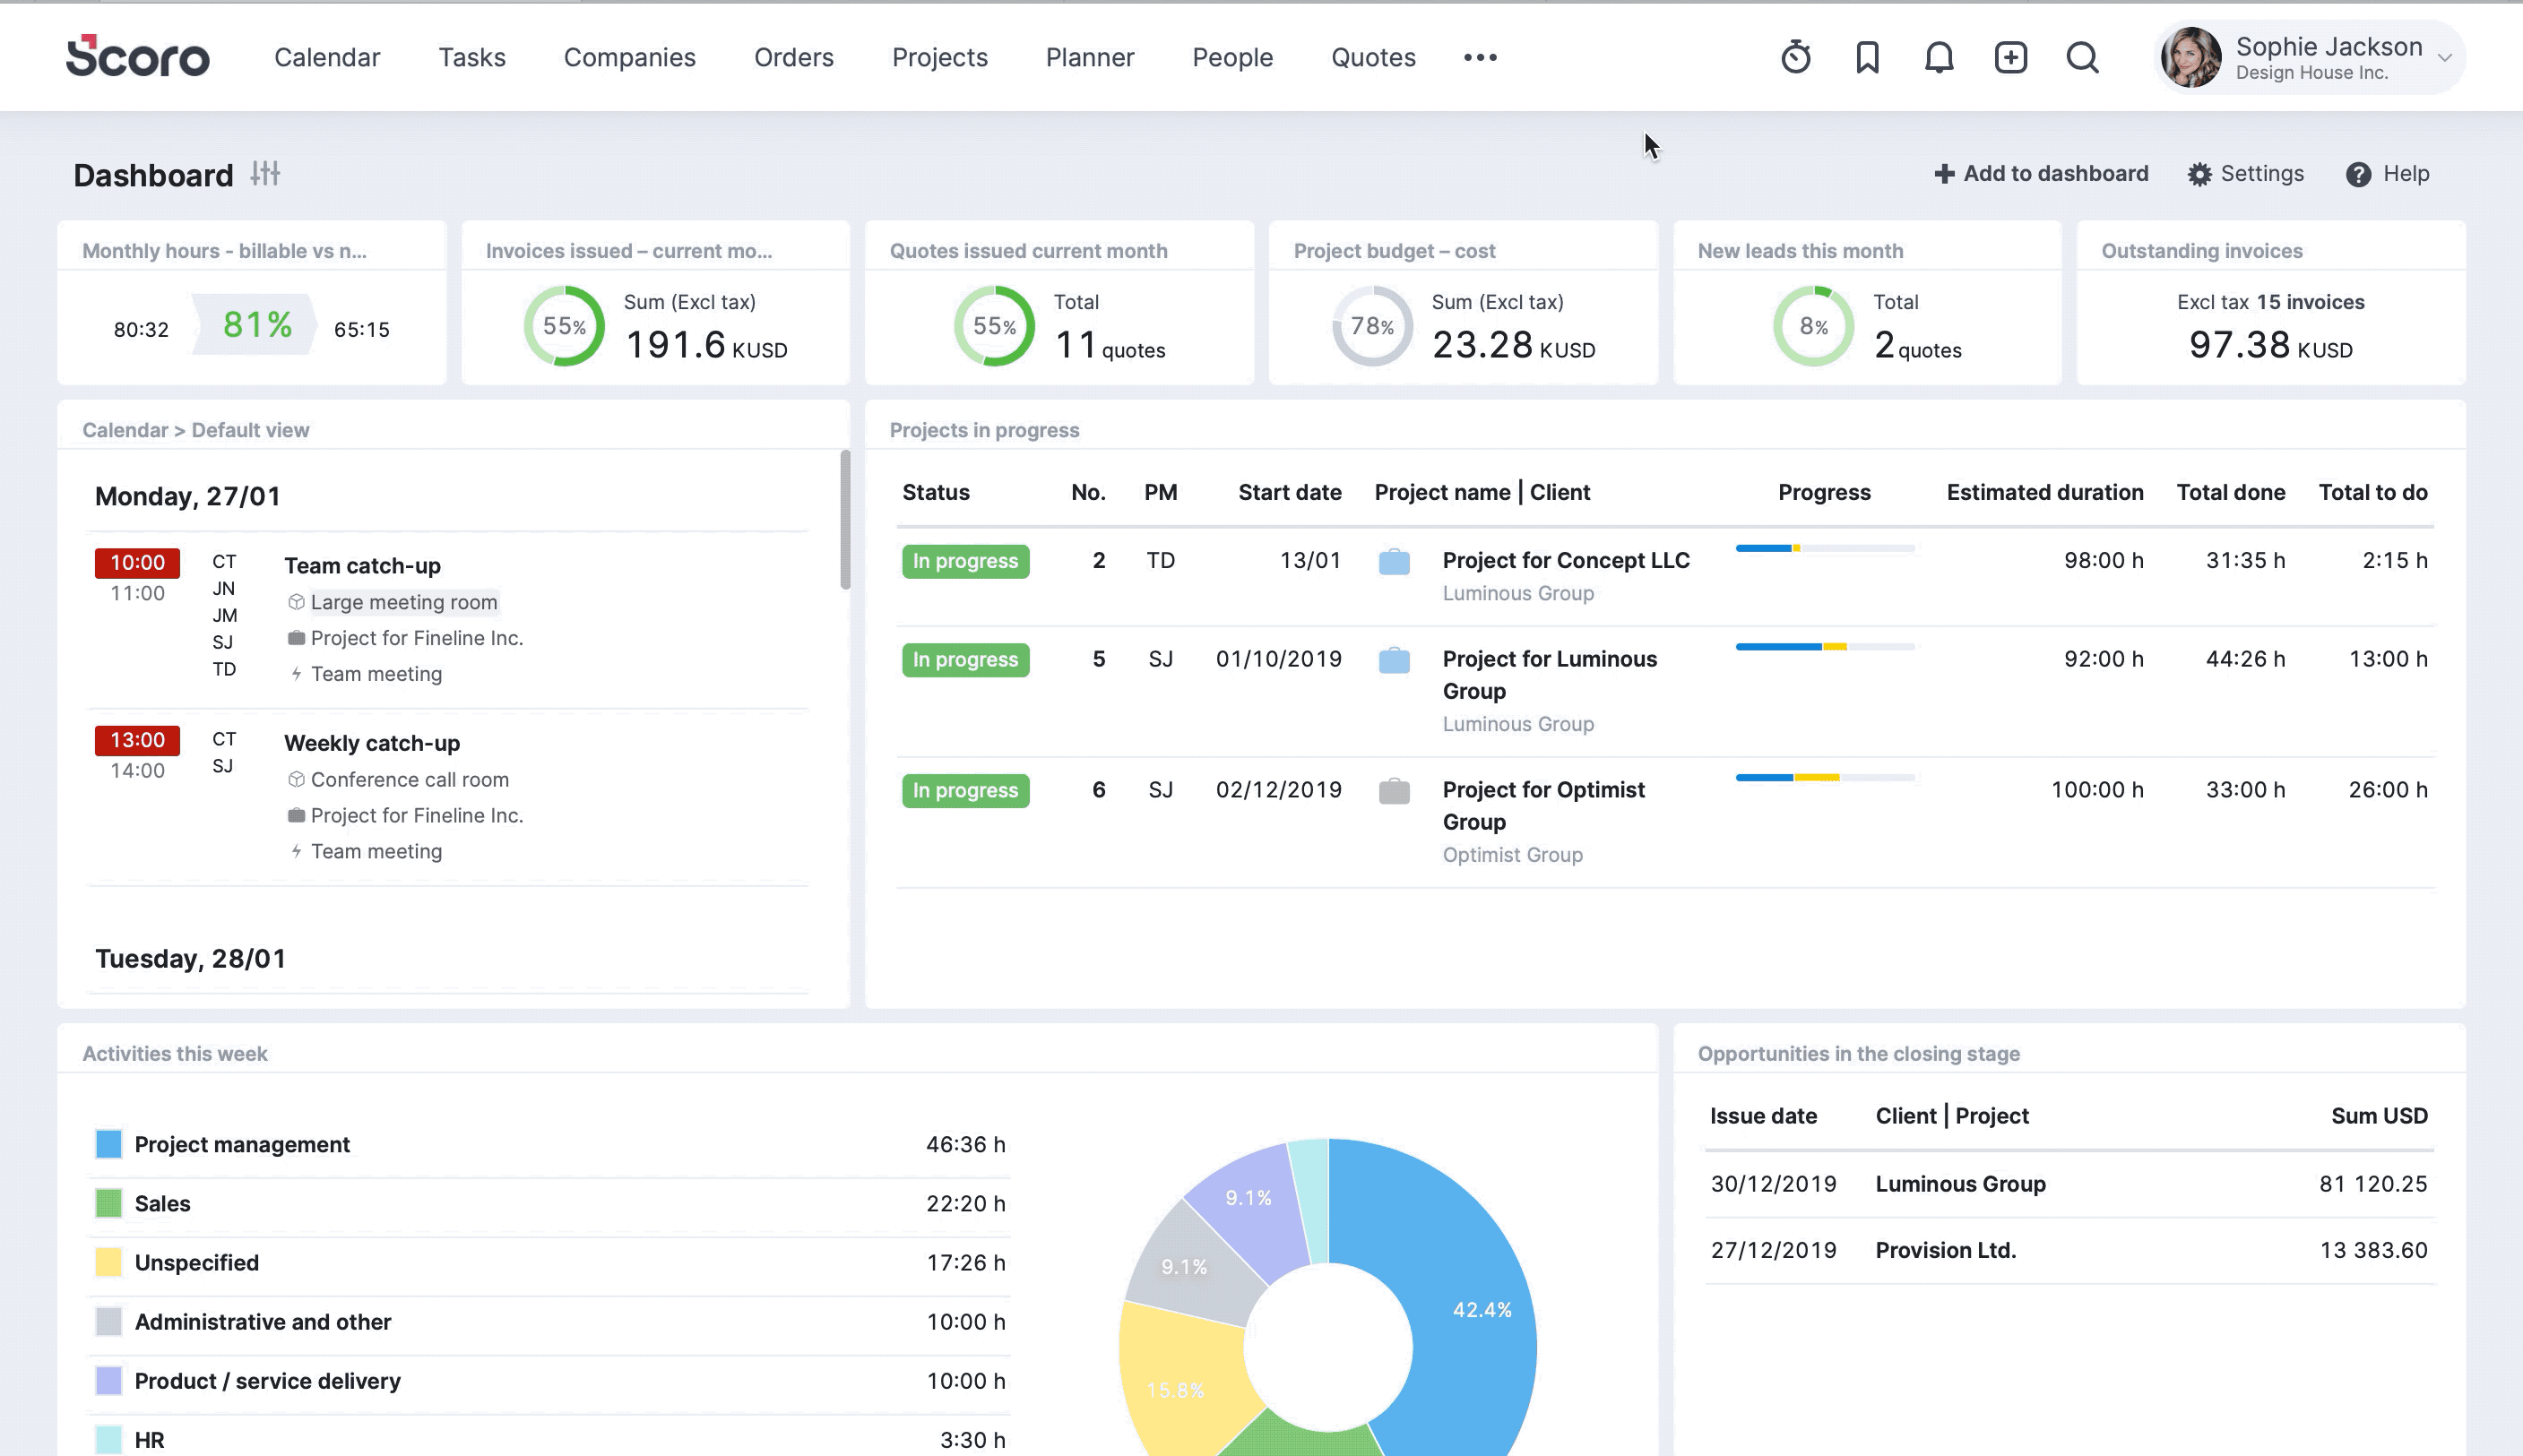The image size is (2523, 1456).
Task: Click the Scoro logo
Action: 138,56
